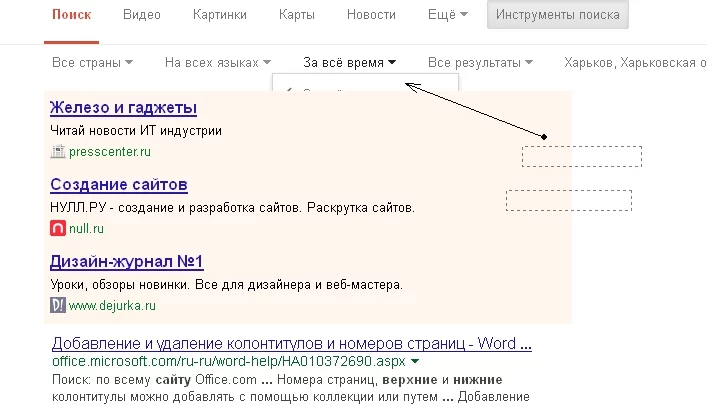Click the Поиск: по всему сайту snippet
The height and width of the screenshot is (407, 707).
(291, 389)
